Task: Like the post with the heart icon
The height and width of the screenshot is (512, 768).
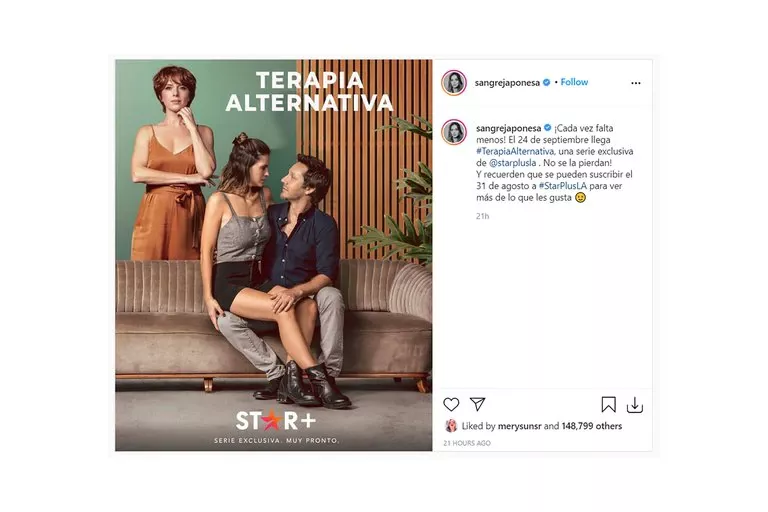Action: (x=451, y=405)
